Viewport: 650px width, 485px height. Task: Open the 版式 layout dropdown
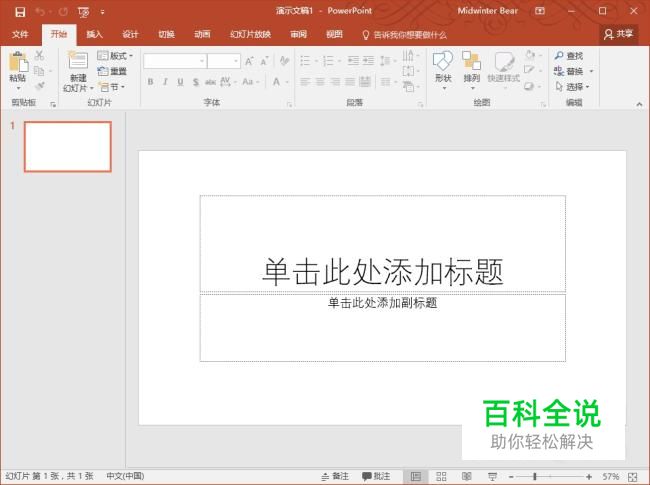point(115,56)
